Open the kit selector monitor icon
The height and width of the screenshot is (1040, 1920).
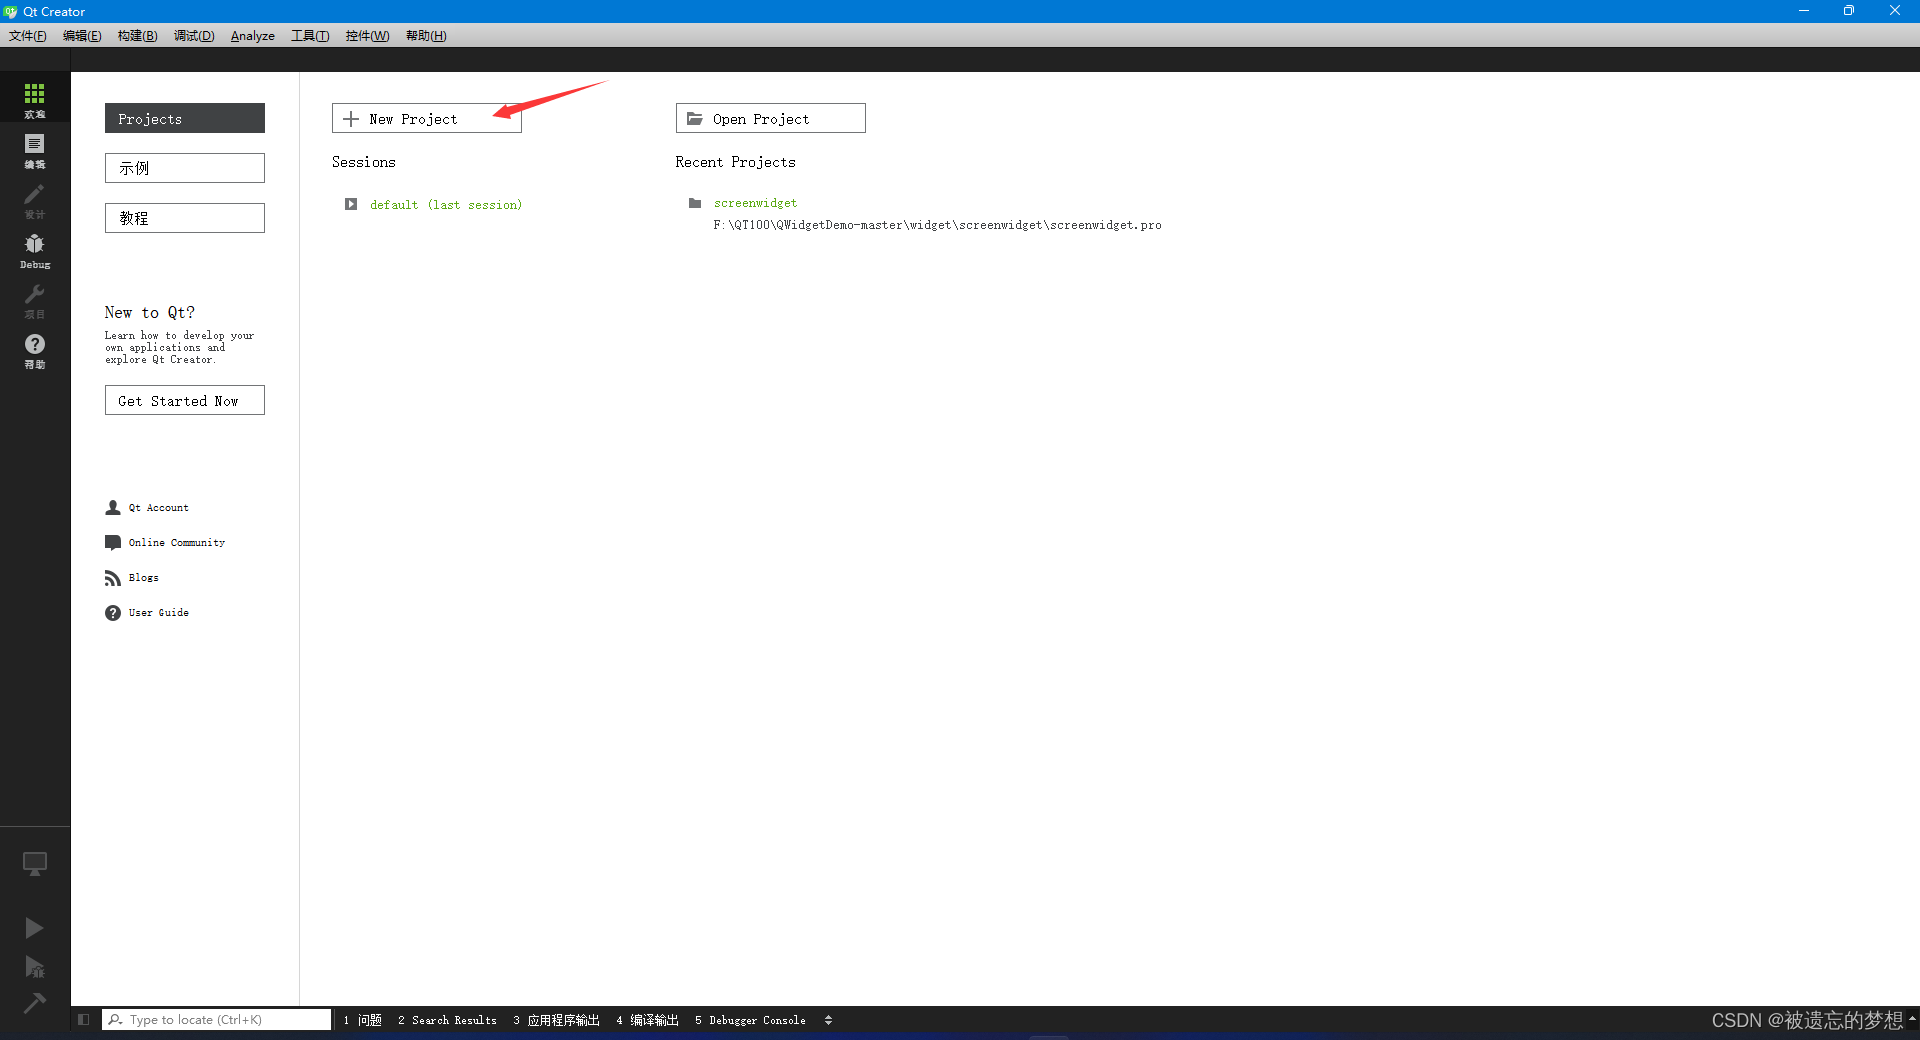[x=35, y=864]
